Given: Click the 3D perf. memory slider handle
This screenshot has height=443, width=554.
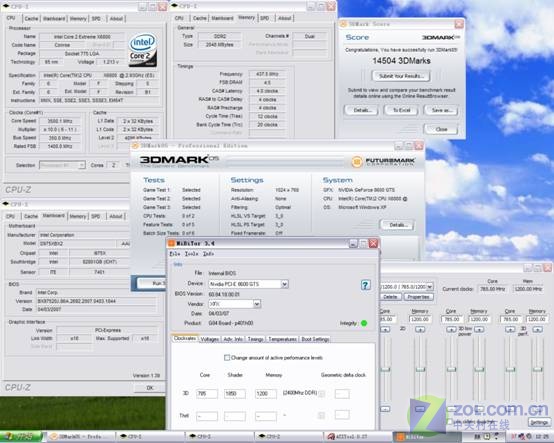Looking at the screenshot, I should point(537,369).
